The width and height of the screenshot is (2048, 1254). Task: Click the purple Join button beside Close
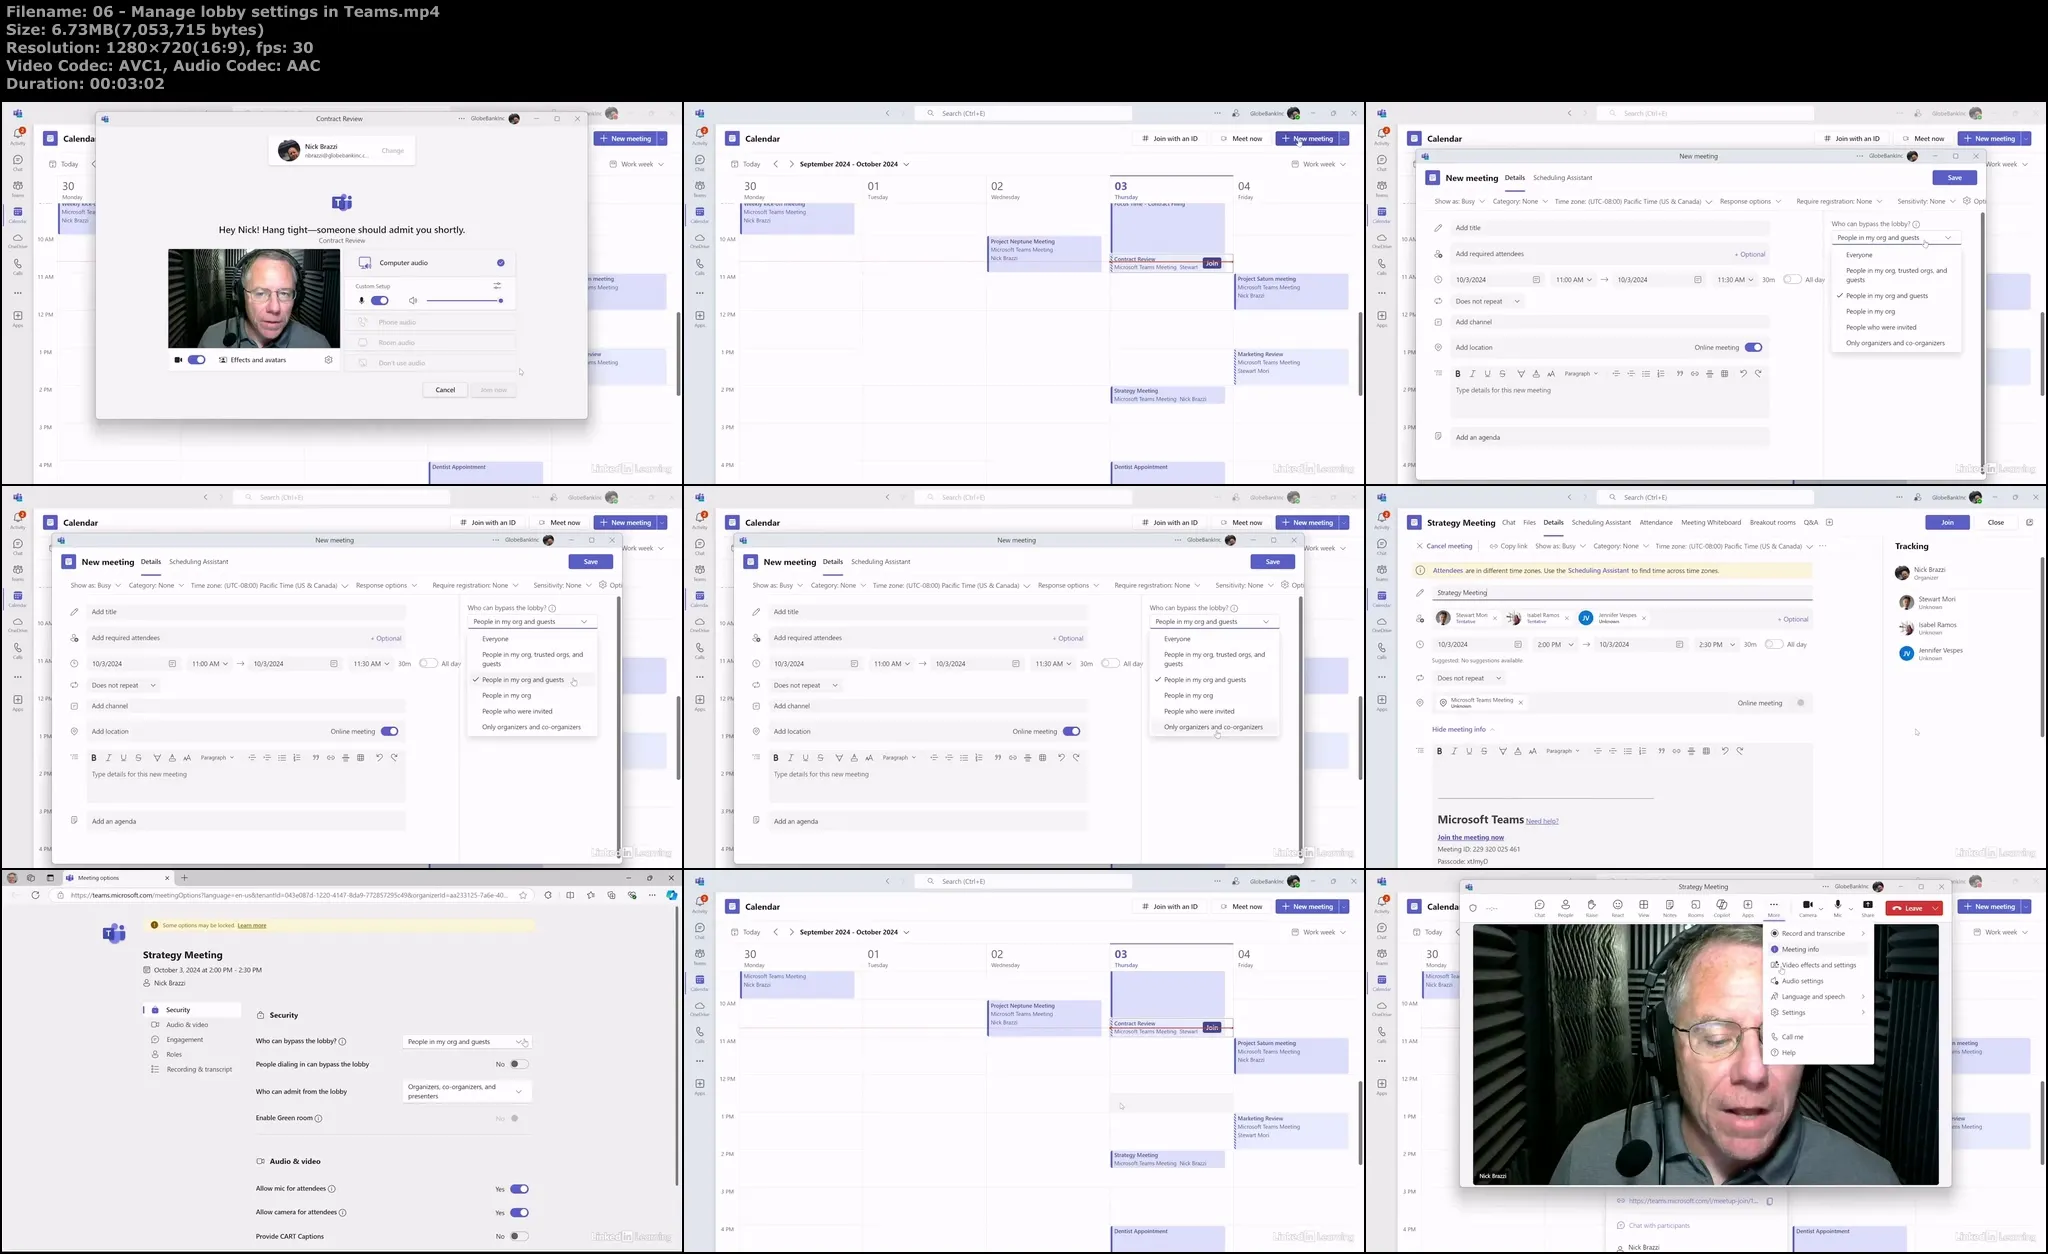pos(1947,522)
